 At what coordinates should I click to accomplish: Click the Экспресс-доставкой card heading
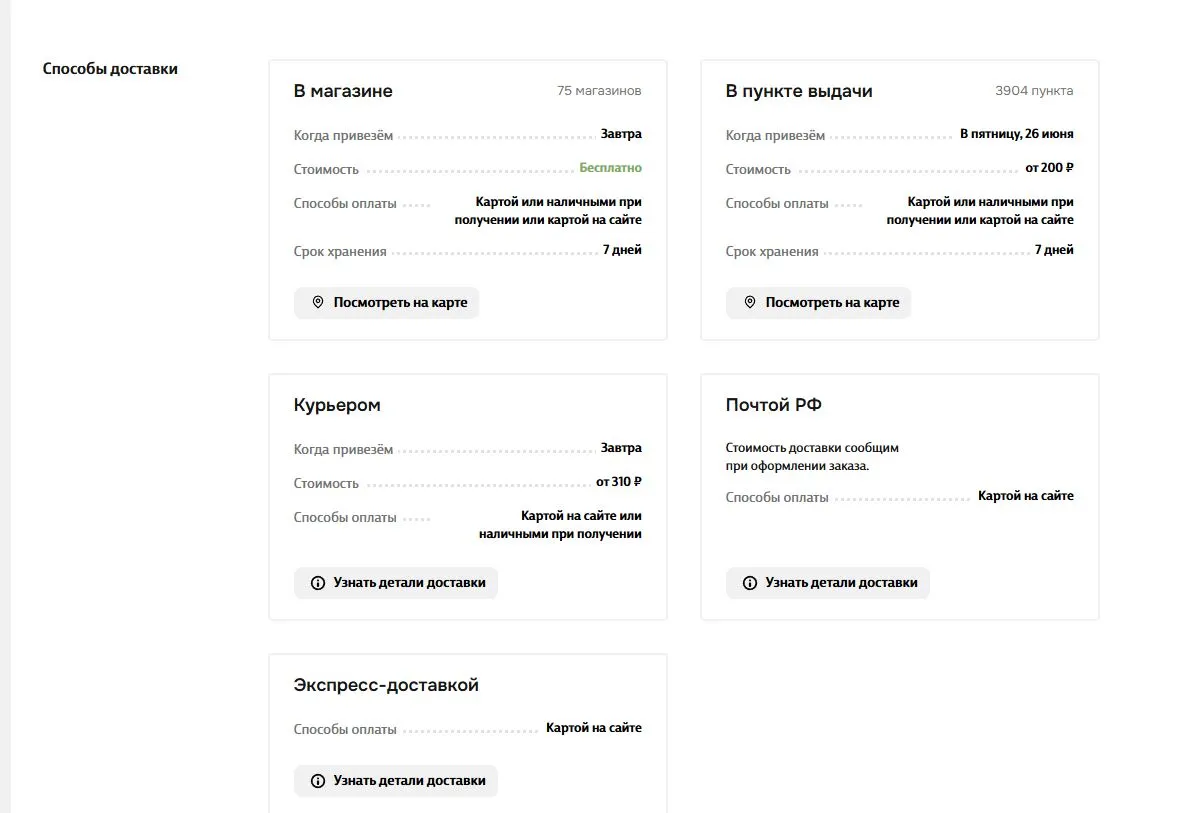(386, 685)
